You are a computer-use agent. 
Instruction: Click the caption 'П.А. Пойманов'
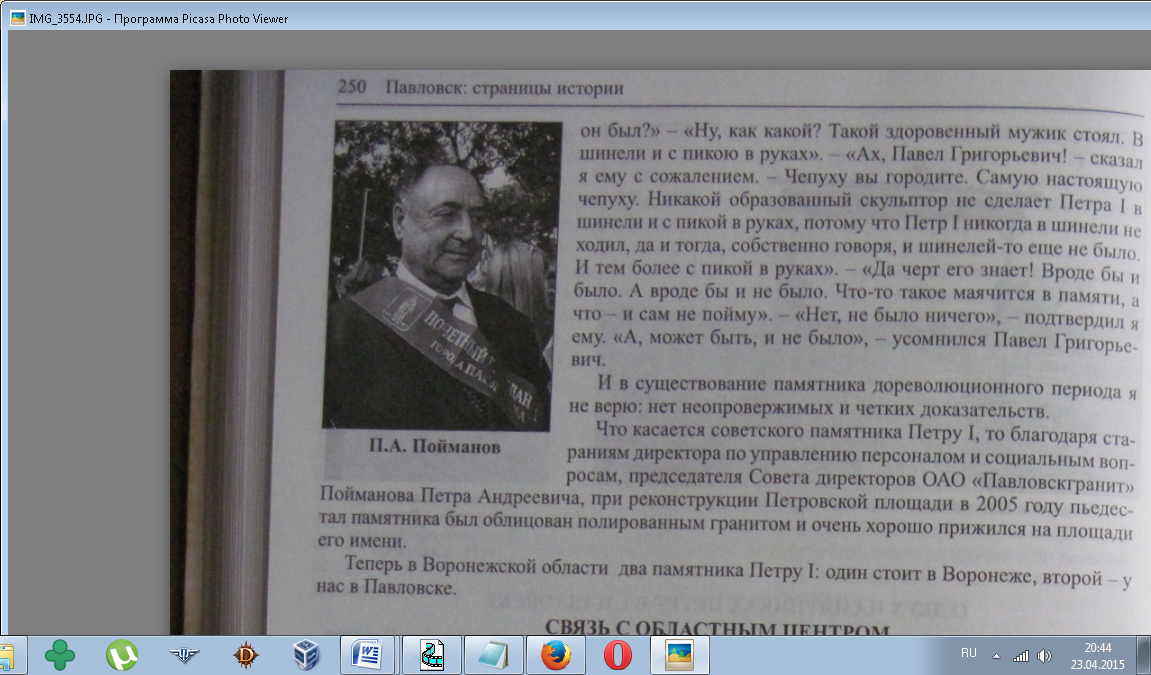point(435,446)
